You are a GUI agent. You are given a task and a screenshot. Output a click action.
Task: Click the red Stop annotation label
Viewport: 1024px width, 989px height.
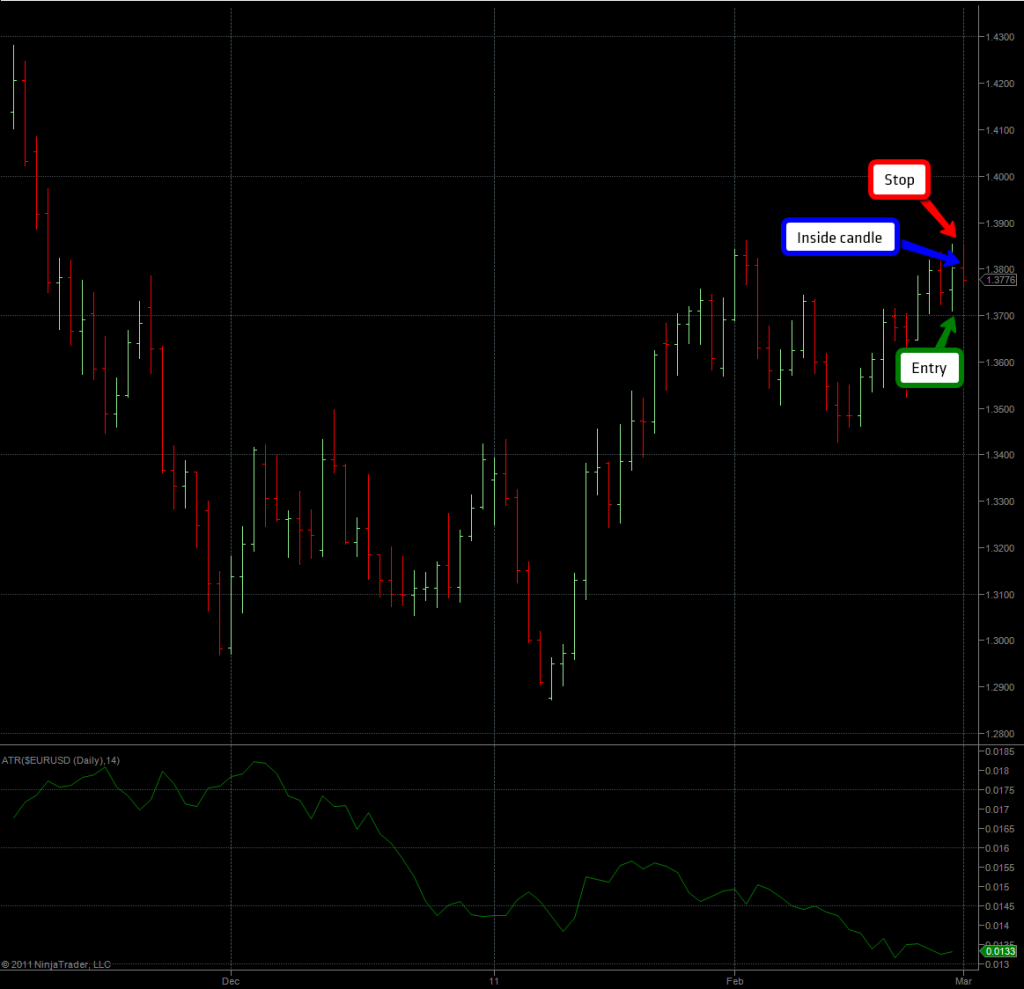click(898, 180)
